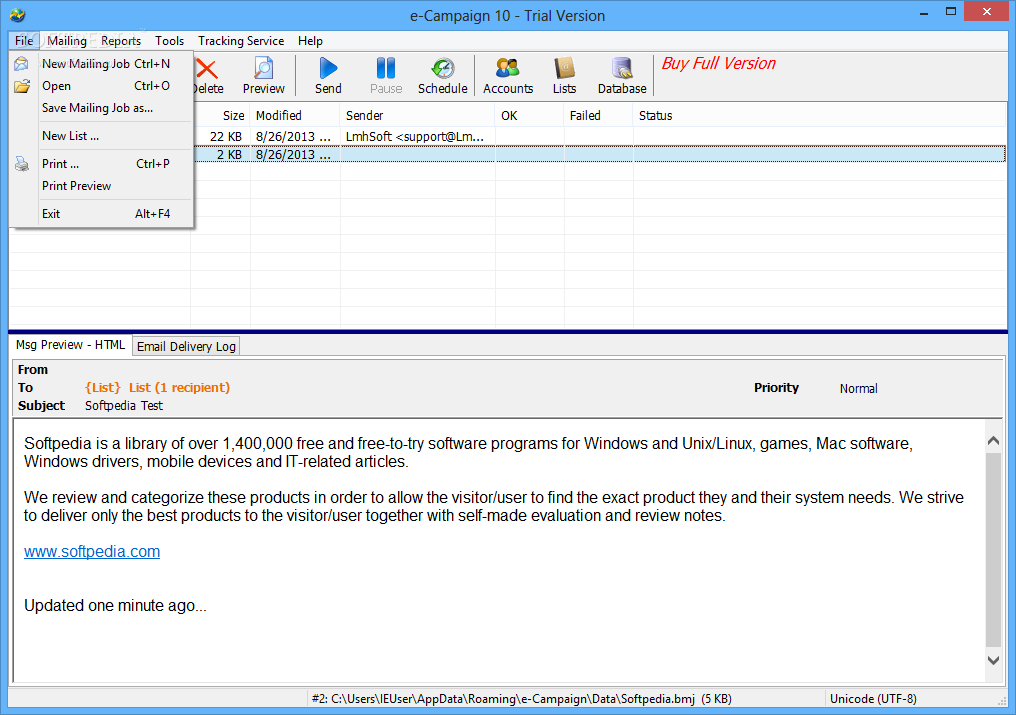This screenshot has width=1016, height=715.
Task: Click the e-Campaign app icon in title bar
Action: point(17,15)
